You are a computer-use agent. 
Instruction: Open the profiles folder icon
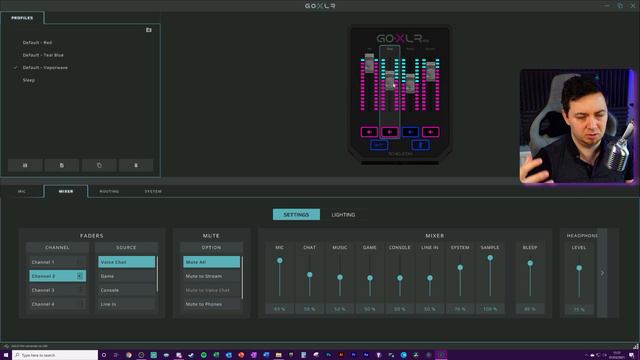149,30
